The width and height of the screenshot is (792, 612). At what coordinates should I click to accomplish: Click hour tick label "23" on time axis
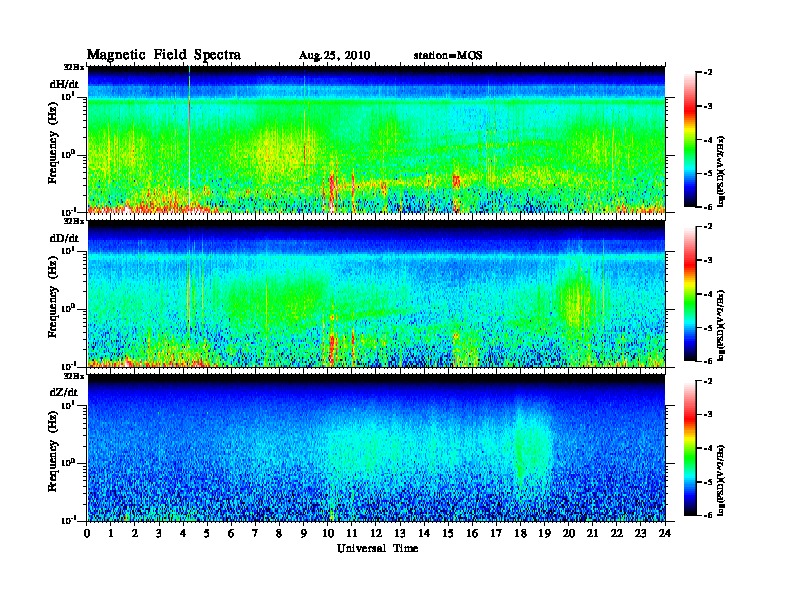pyautogui.click(x=640, y=533)
